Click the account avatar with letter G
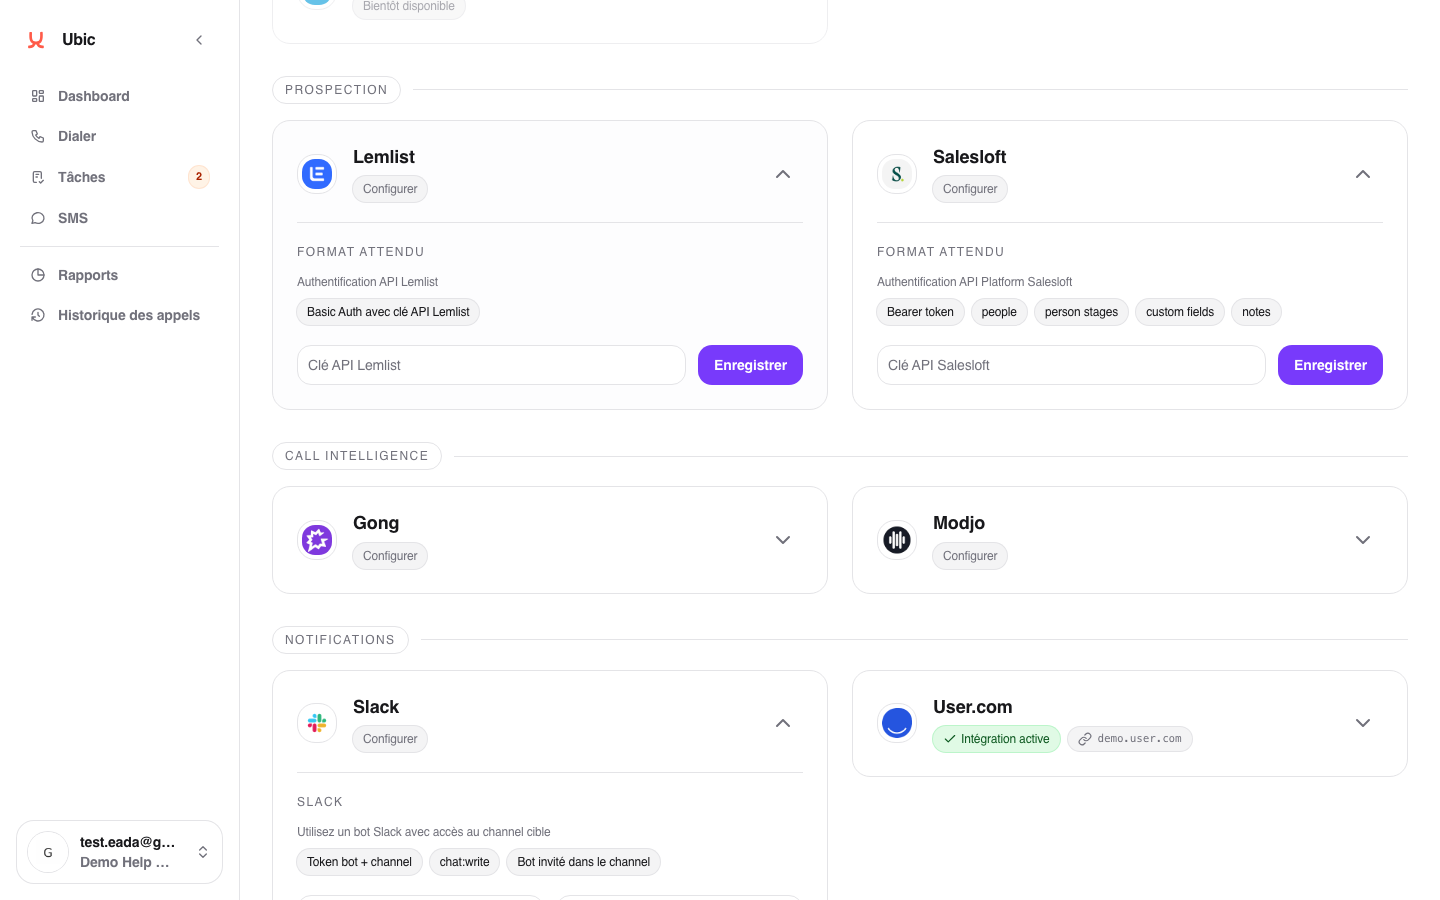This screenshot has width=1440, height=900. (x=48, y=852)
